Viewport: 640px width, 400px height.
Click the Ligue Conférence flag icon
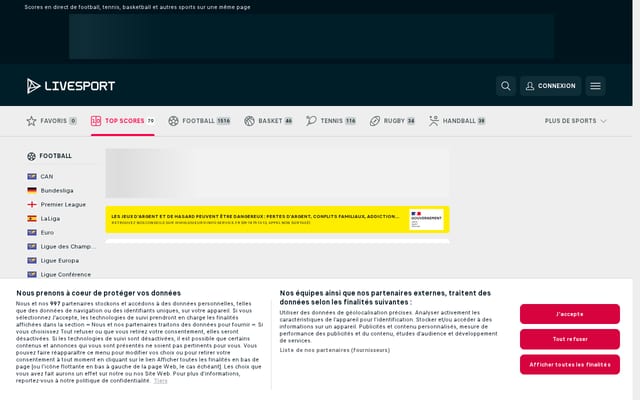(32, 274)
